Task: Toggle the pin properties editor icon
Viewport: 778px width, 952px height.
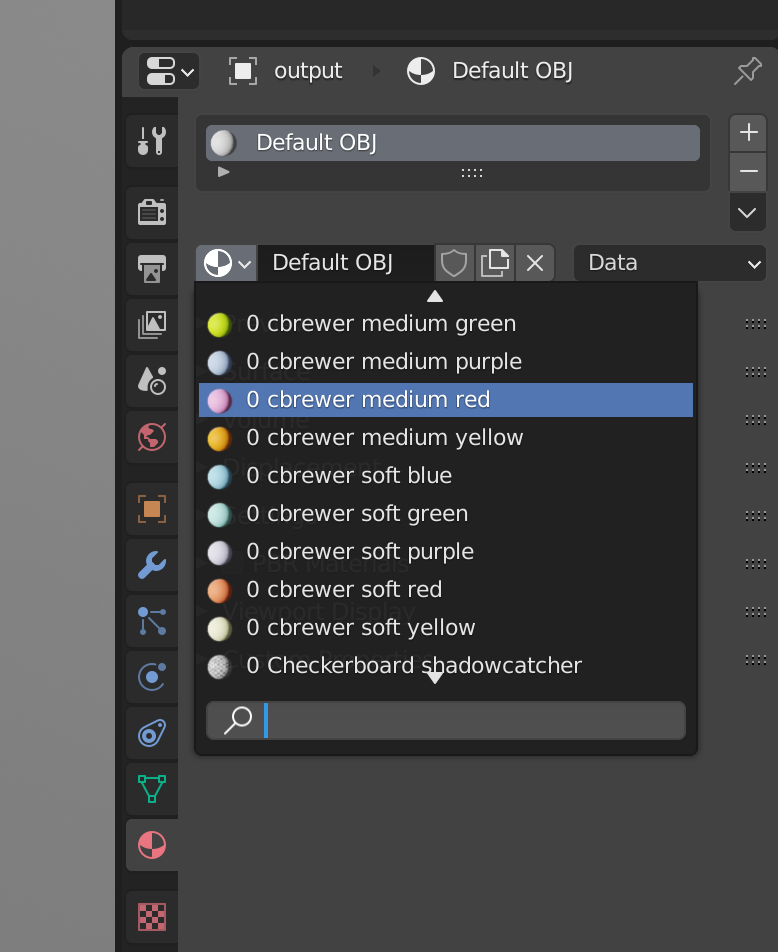Action: click(x=748, y=71)
